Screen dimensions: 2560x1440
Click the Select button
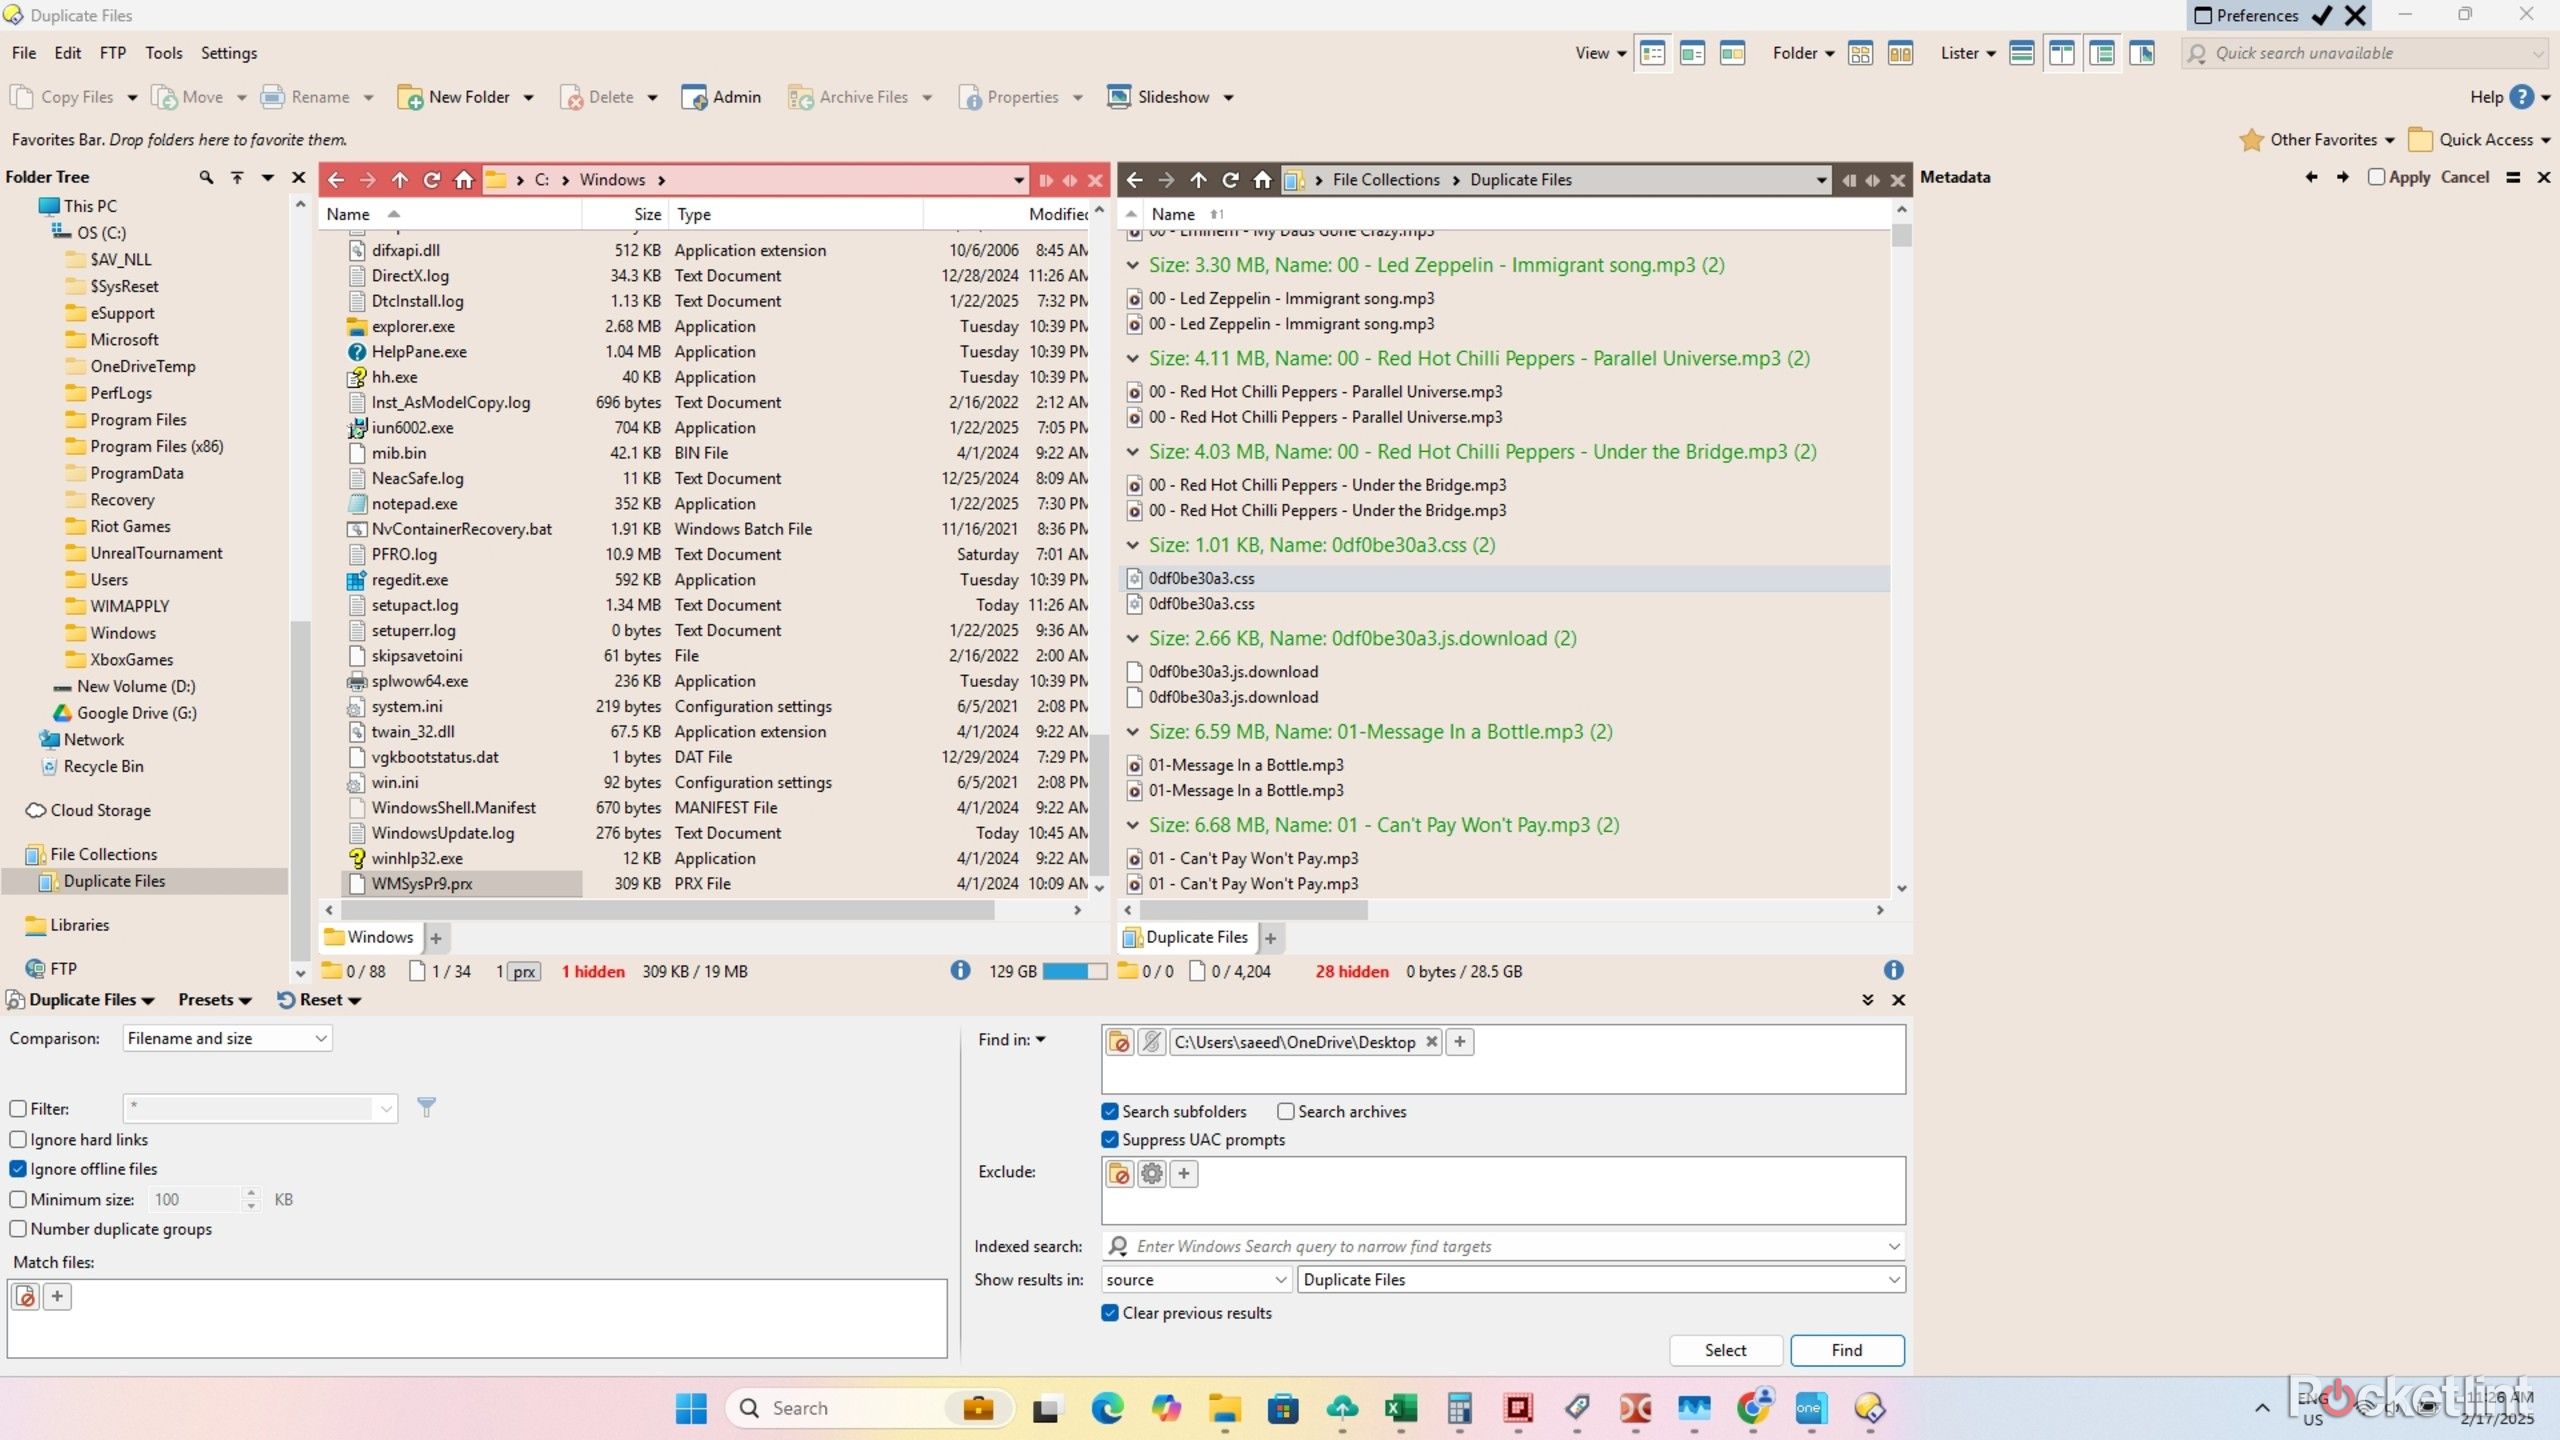(1726, 1350)
